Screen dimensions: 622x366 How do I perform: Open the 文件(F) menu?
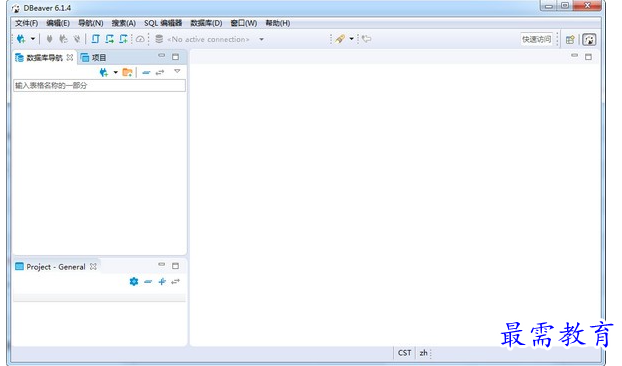click(27, 23)
